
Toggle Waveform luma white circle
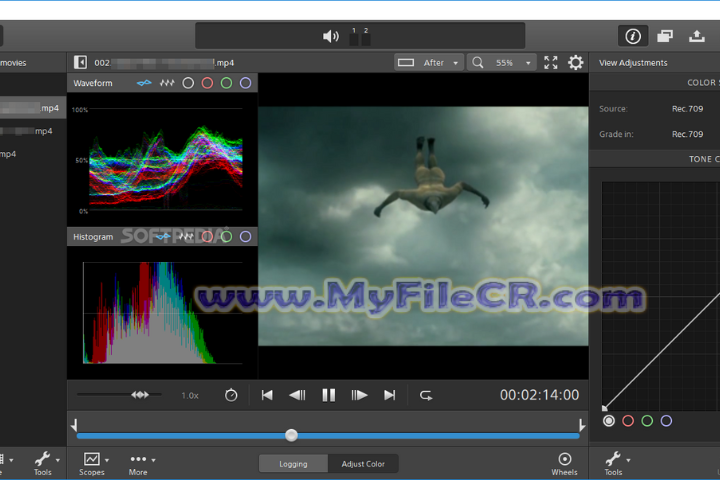[188, 83]
